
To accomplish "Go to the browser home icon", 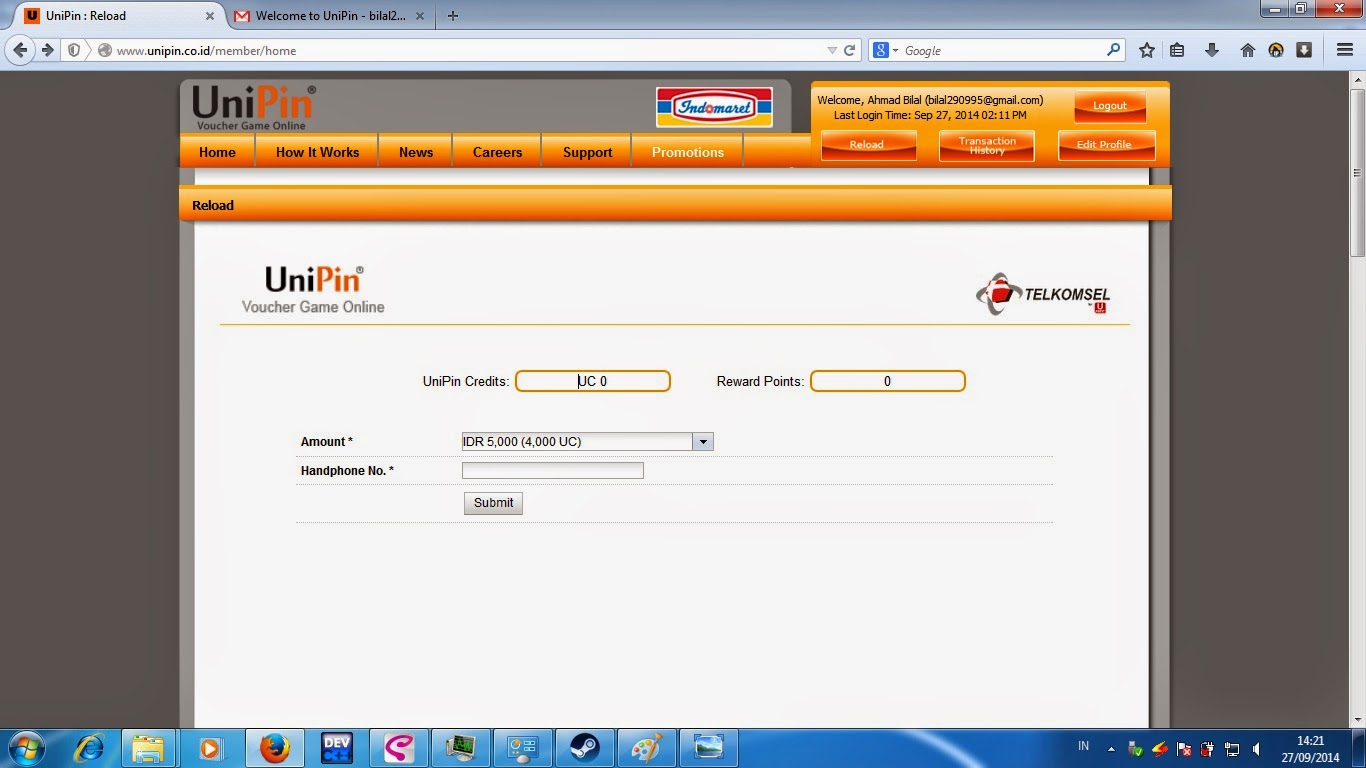I will (x=1247, y=50).
